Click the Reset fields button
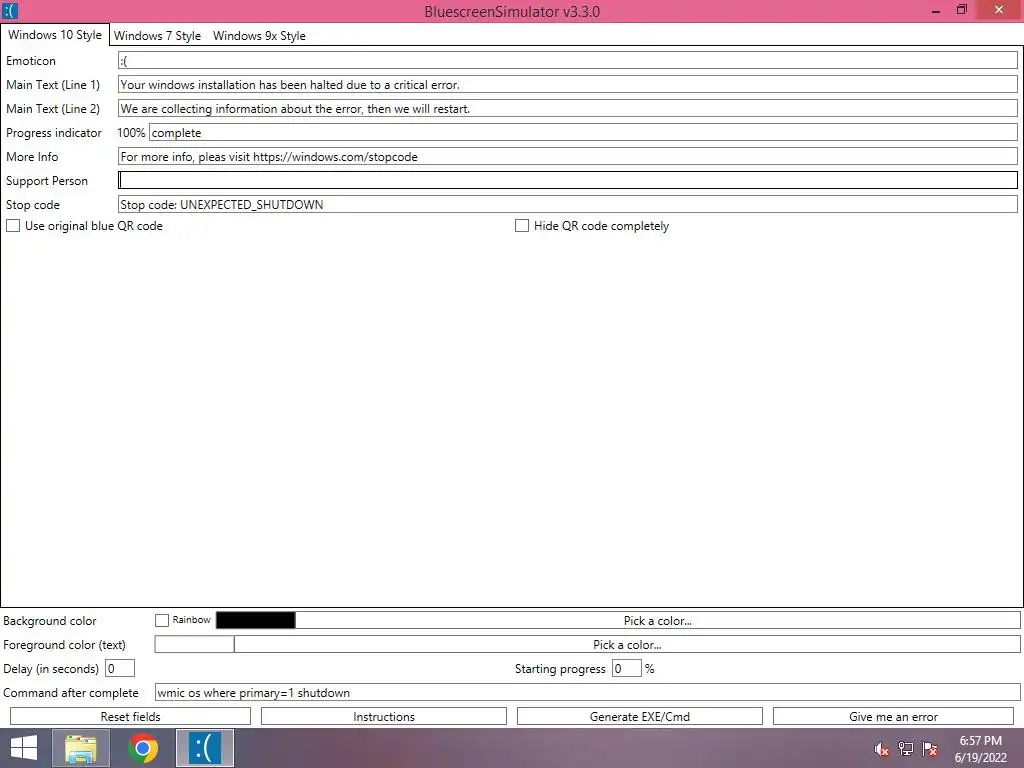This screenshot has width=1024, height=768. point(131,716)
